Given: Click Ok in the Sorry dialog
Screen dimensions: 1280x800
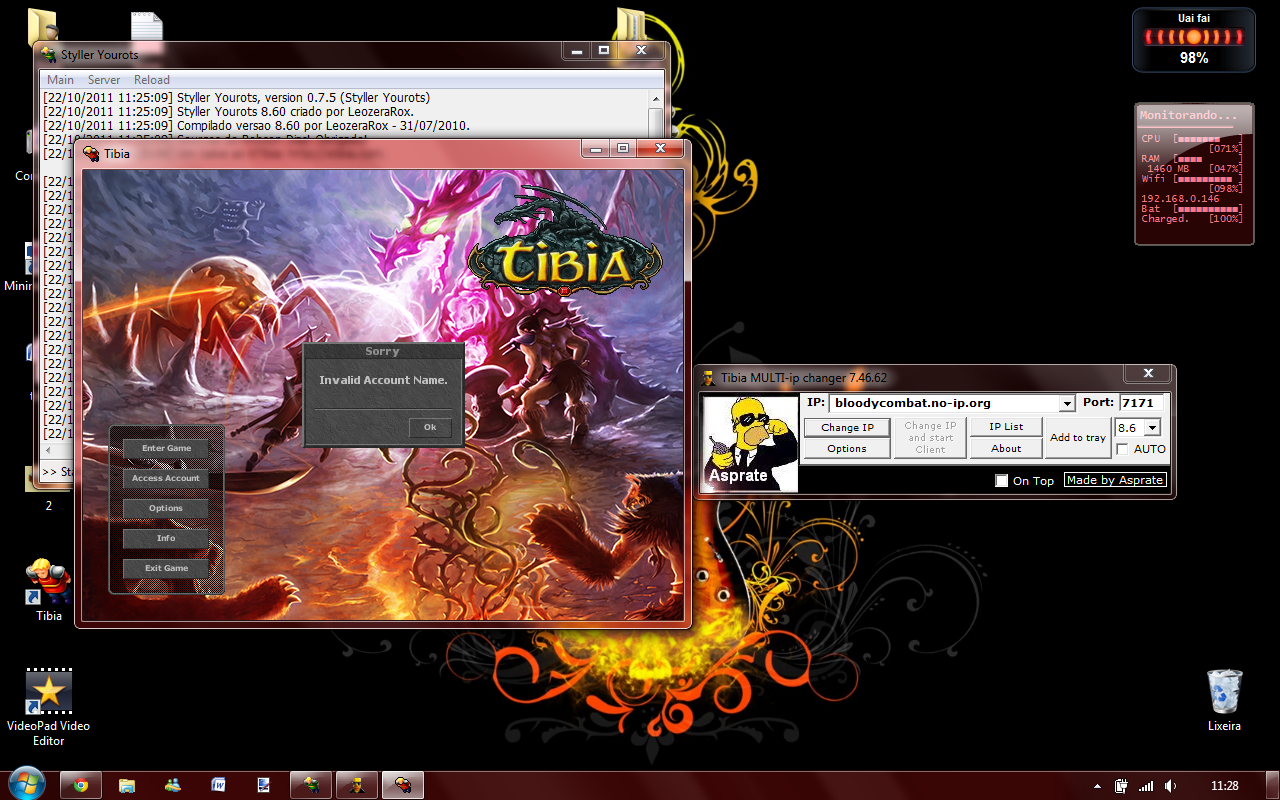Looking at the screenshot, I should [x=430, y=427].
